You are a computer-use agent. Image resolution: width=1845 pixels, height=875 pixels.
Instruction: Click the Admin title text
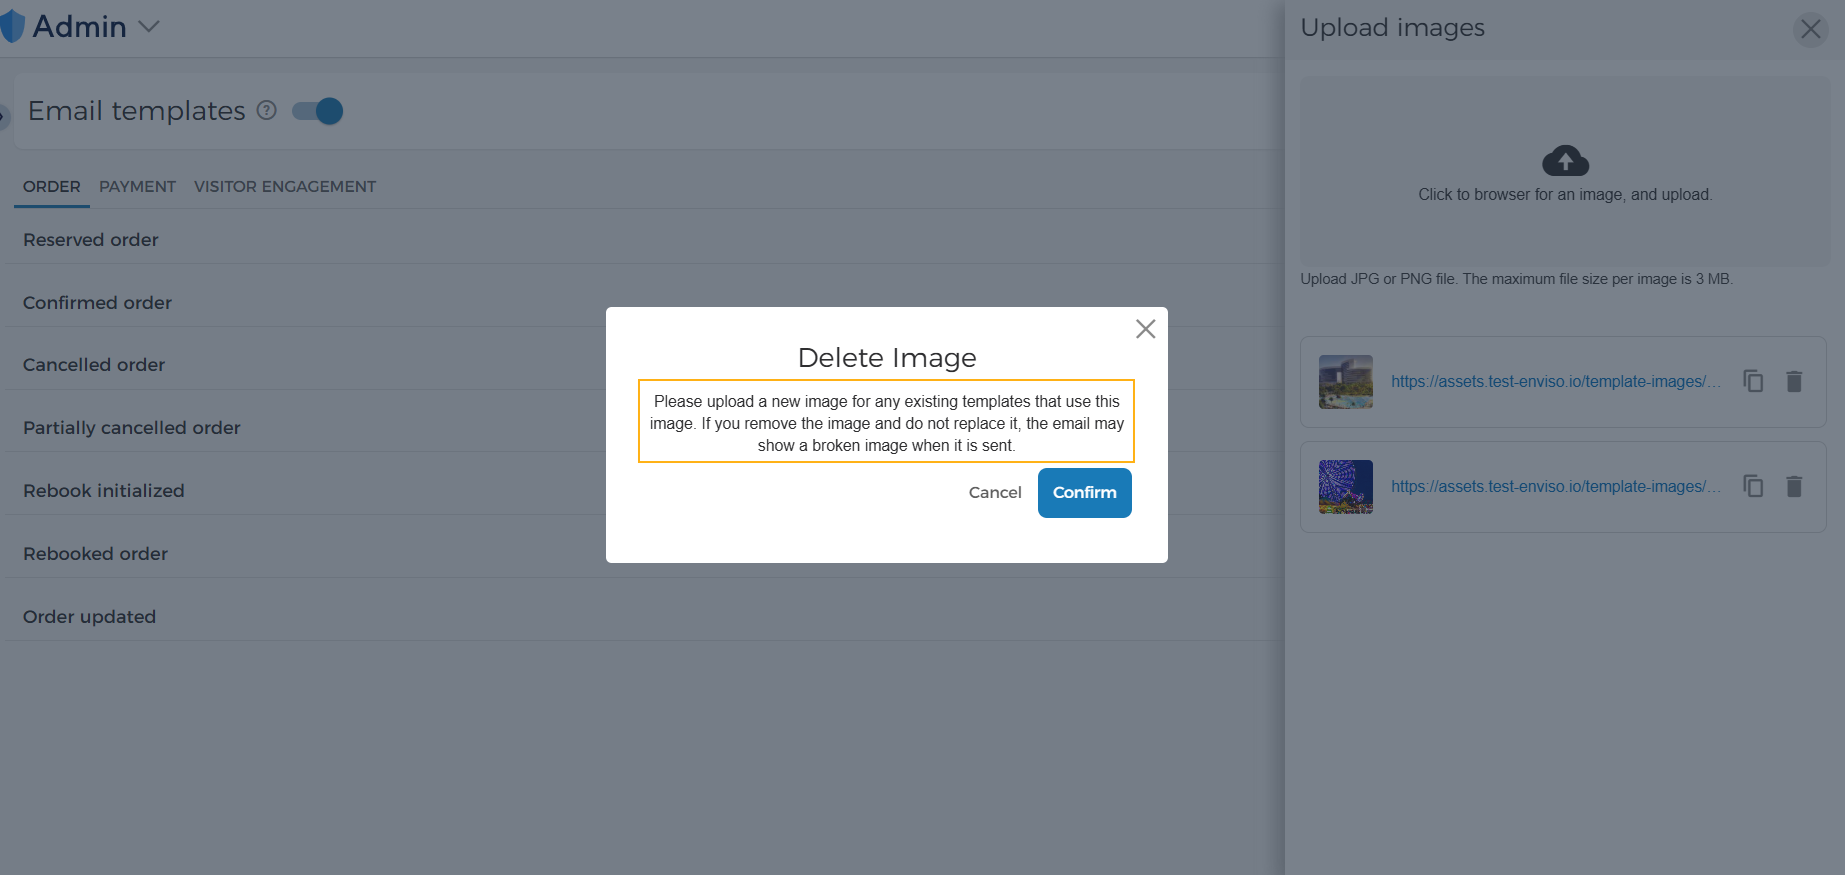pos(80,27)
